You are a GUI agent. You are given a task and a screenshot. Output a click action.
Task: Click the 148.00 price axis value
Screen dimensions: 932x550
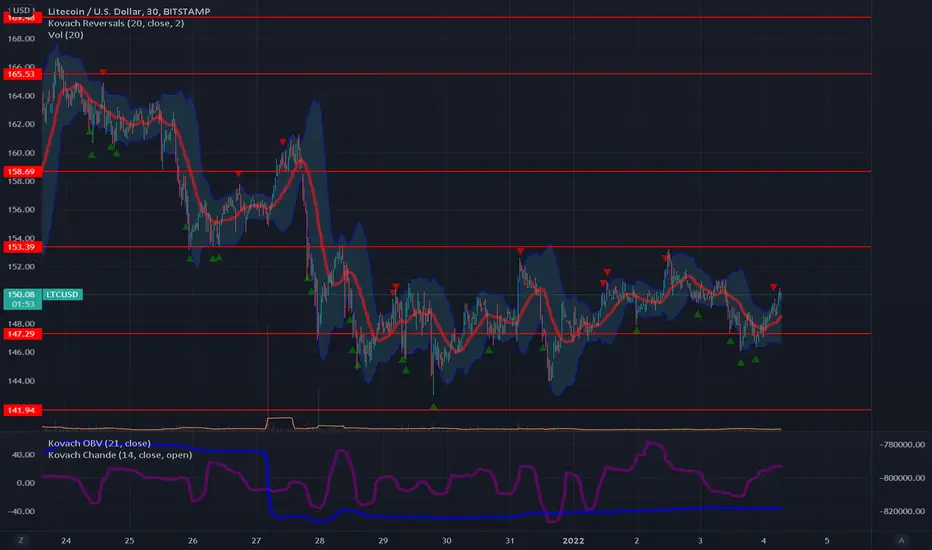point(21,324)
